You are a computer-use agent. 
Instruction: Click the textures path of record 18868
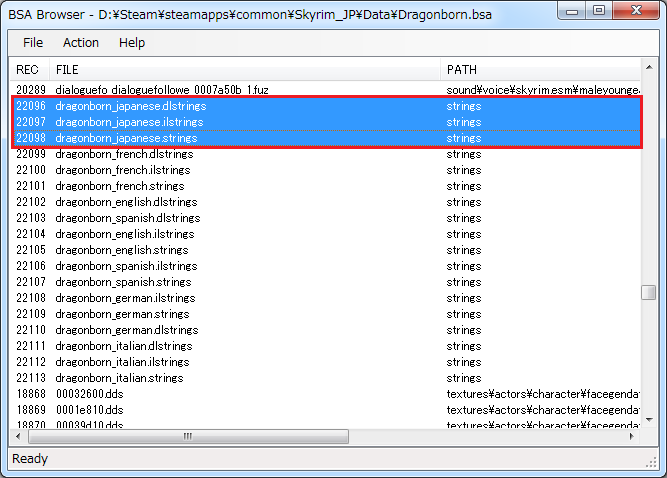tap(543, 394)
